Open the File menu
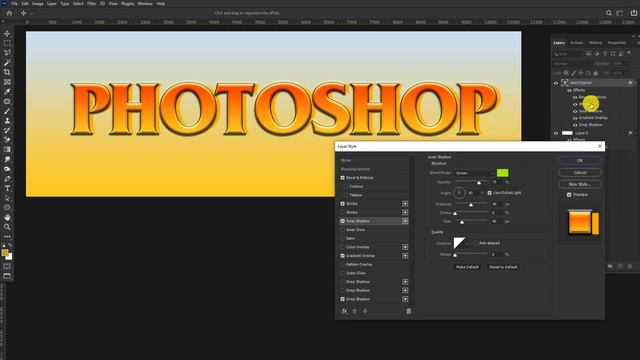Screen dimensions: 640x360 [x=14, y=4]
